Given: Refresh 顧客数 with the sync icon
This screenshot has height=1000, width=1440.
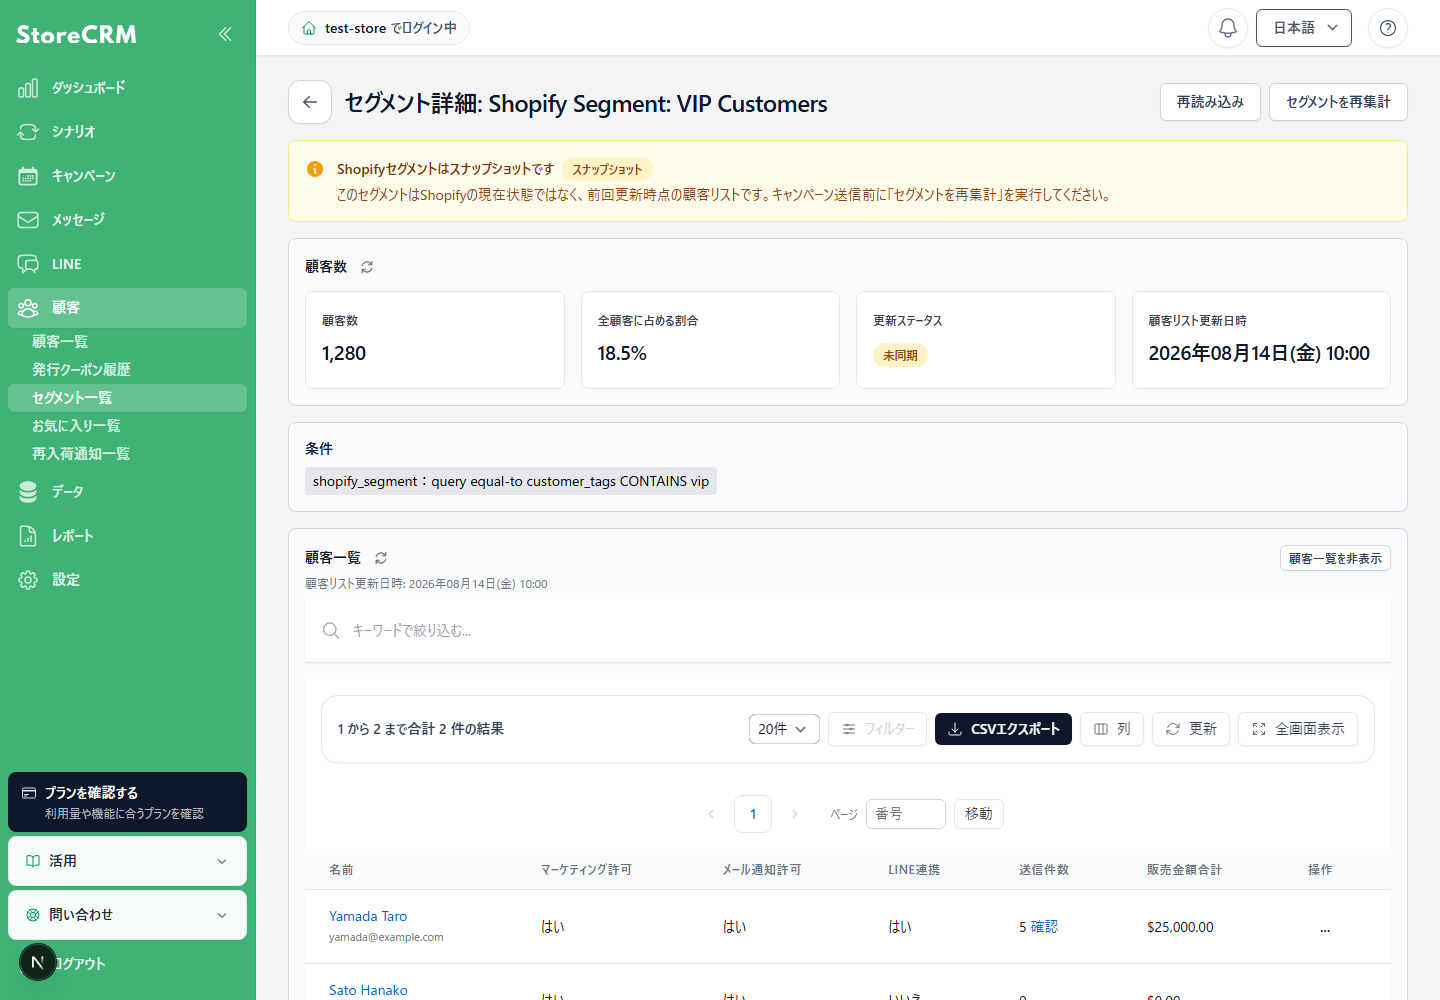Looking at the screenshot, I should [367, 267].
